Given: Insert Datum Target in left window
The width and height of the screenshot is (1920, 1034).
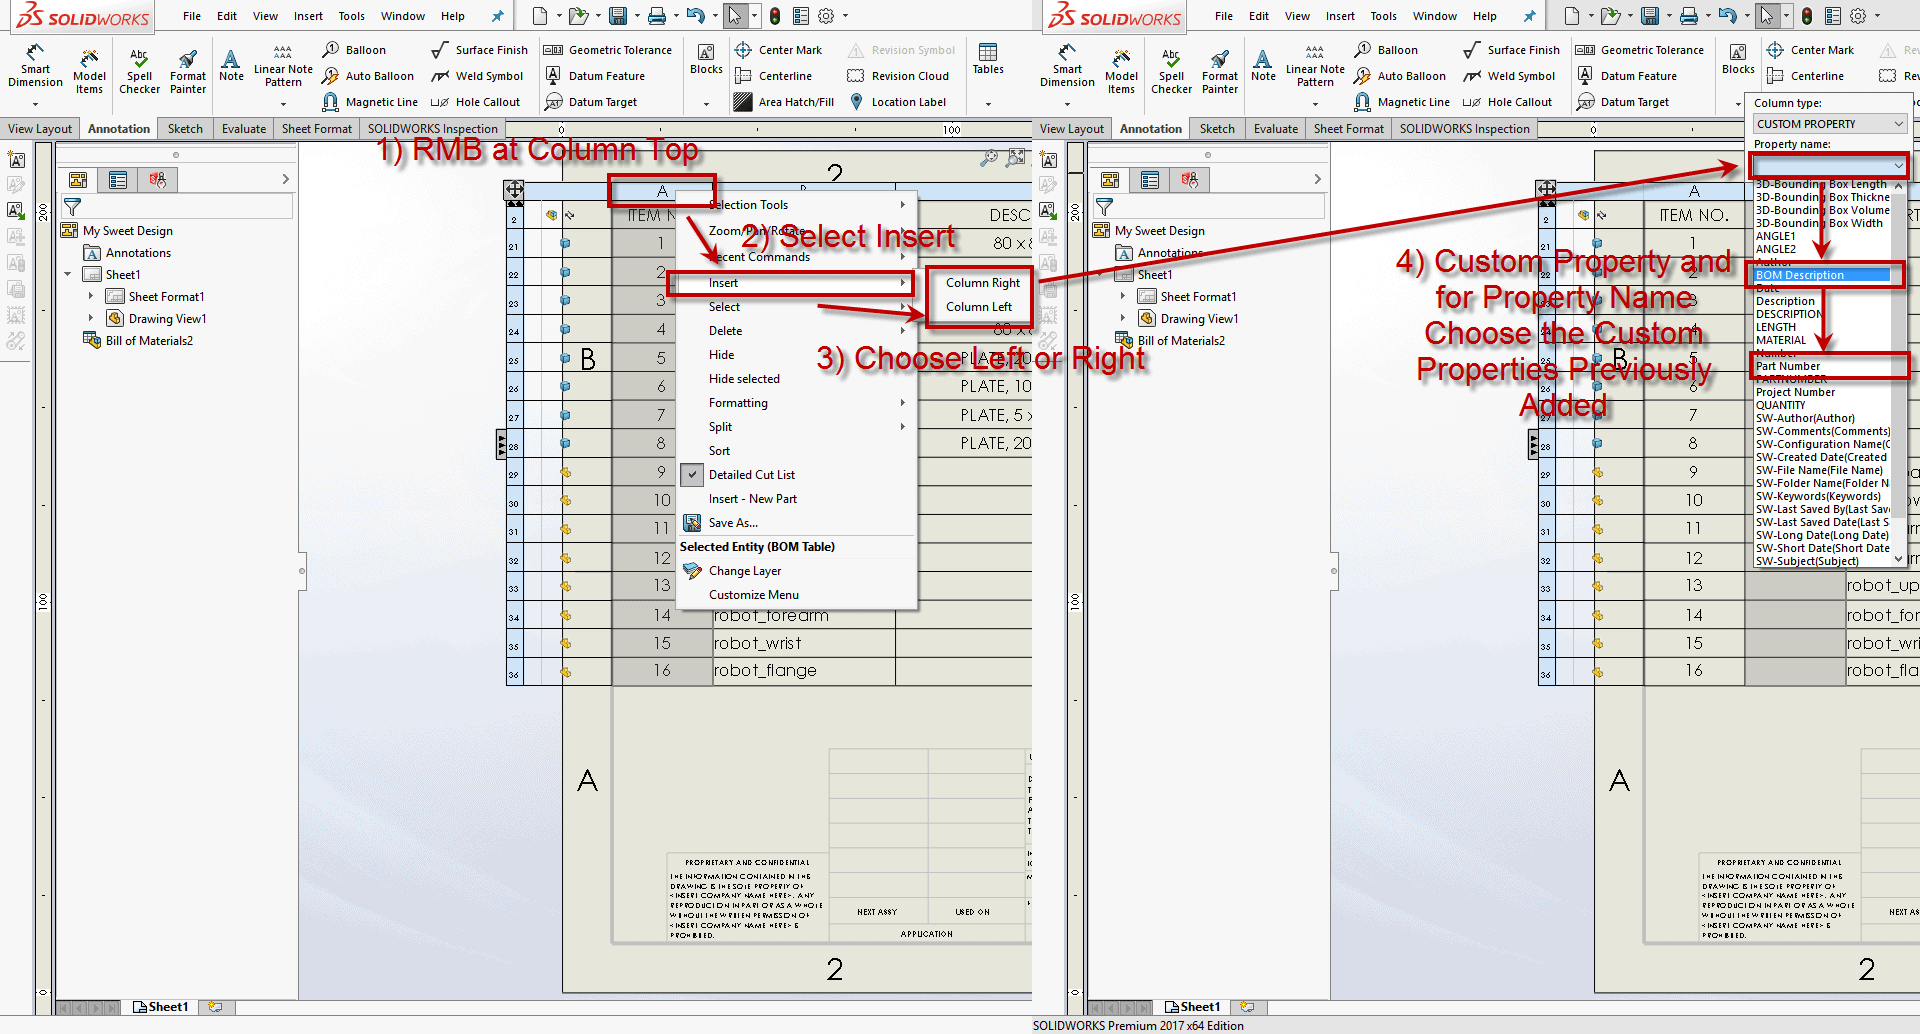Looking at the screenshot, I should 591,102.
